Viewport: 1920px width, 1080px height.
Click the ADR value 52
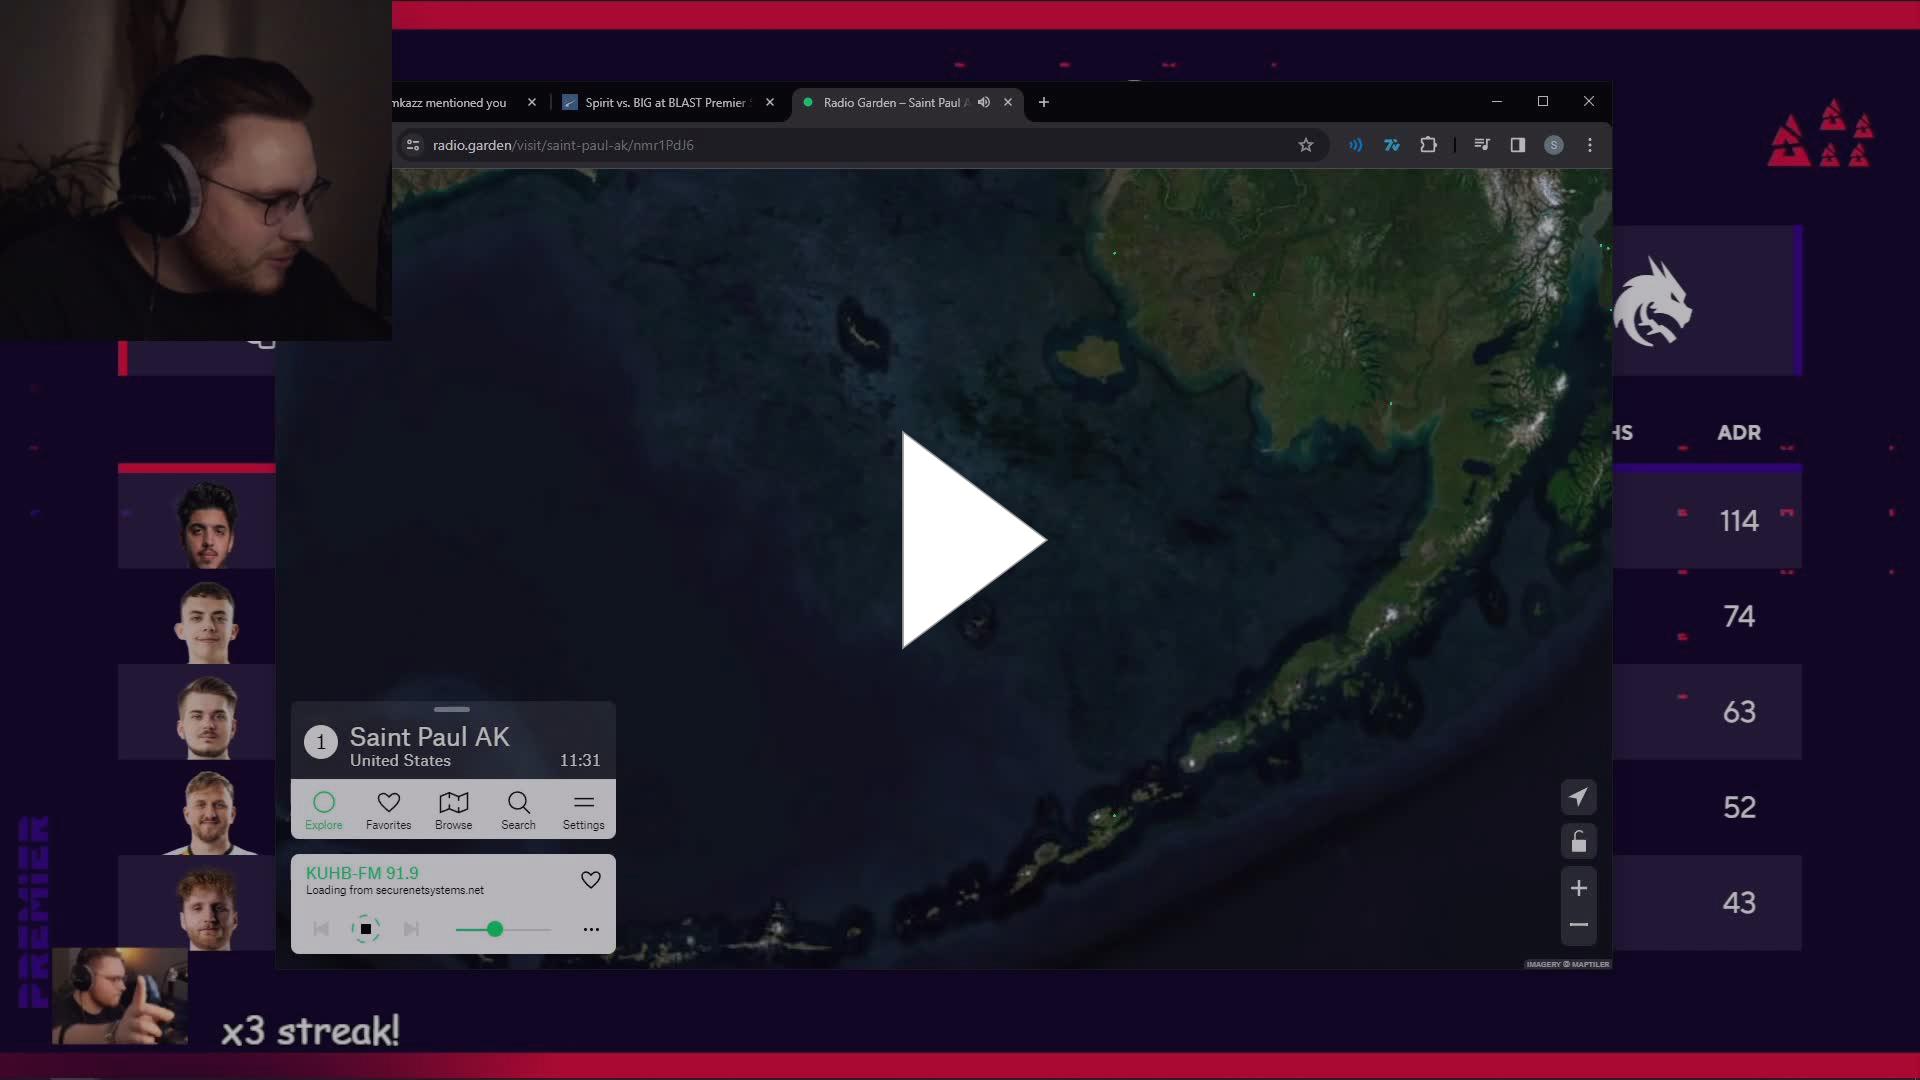click(1739, 807)
